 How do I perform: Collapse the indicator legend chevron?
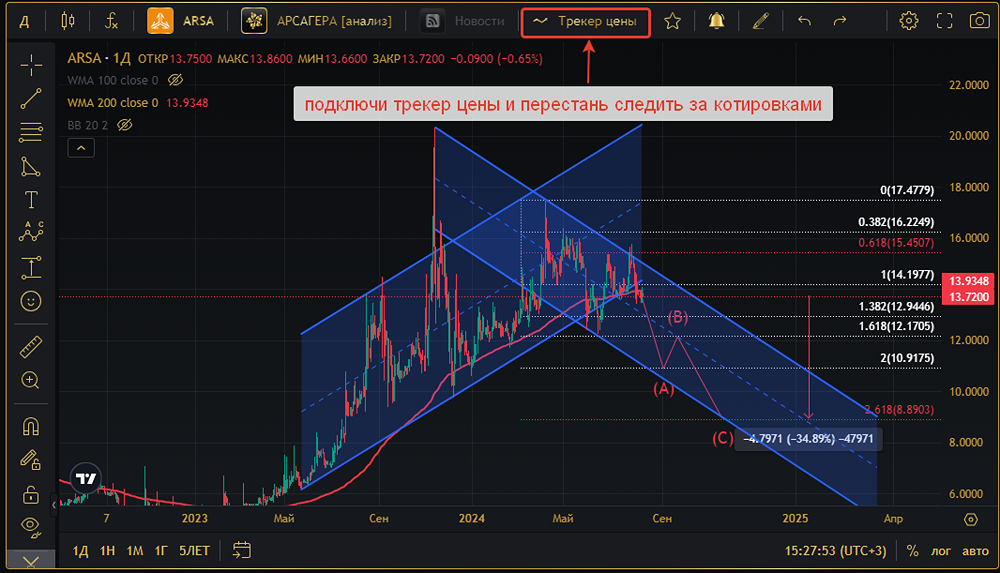pyautogui.click(x=81, y=148)
